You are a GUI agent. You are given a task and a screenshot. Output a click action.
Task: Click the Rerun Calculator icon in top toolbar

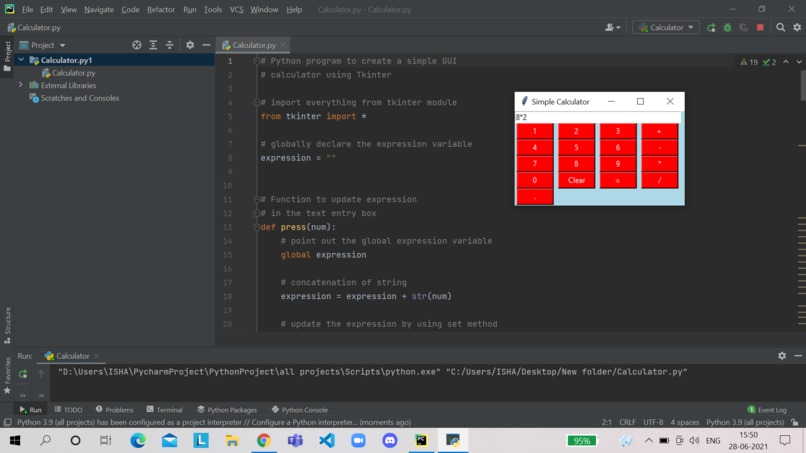[x=711, y=28]
